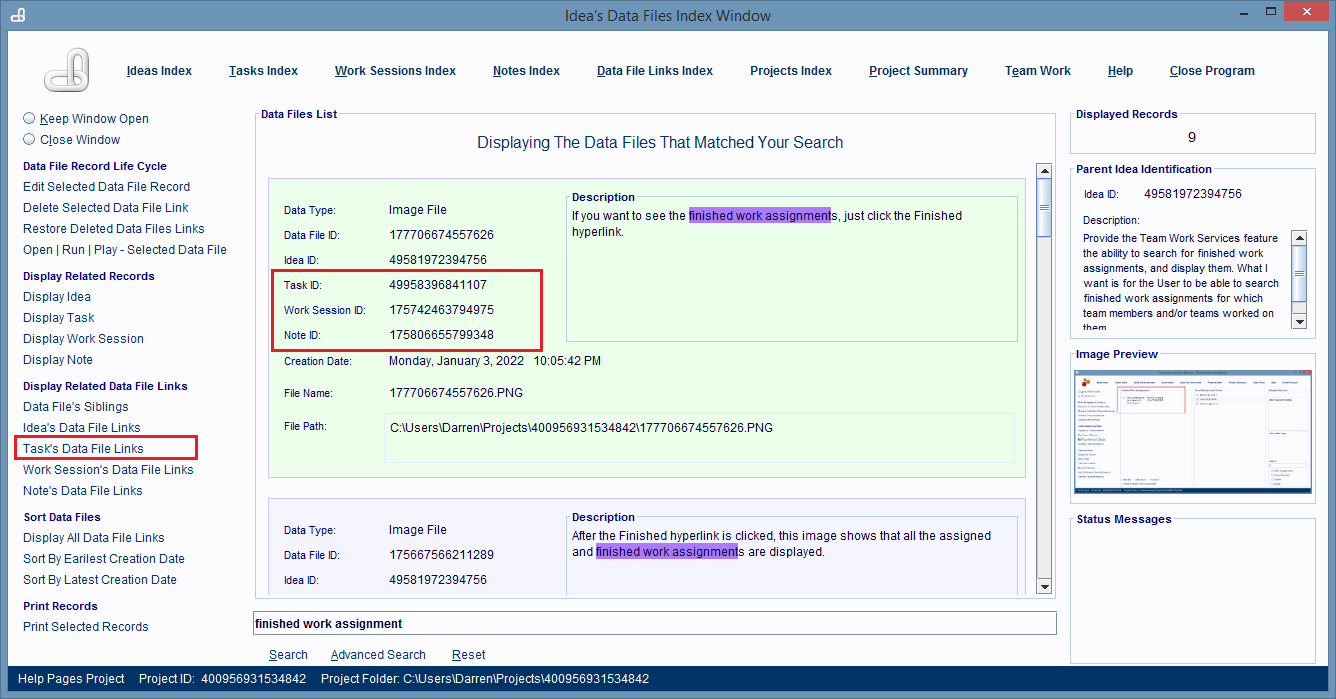
Task: Click the Reset link
Action: coord(468,655)
